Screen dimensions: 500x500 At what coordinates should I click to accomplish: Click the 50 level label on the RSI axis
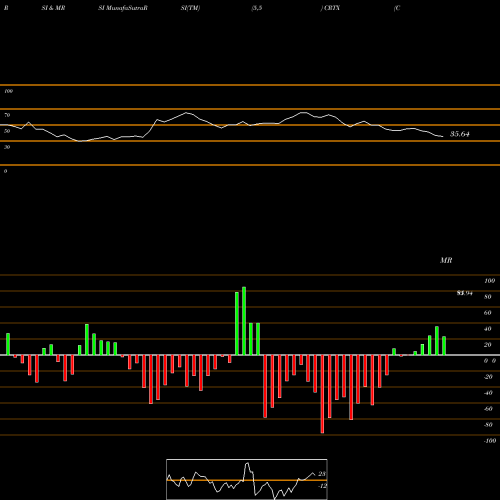point(7,131)
